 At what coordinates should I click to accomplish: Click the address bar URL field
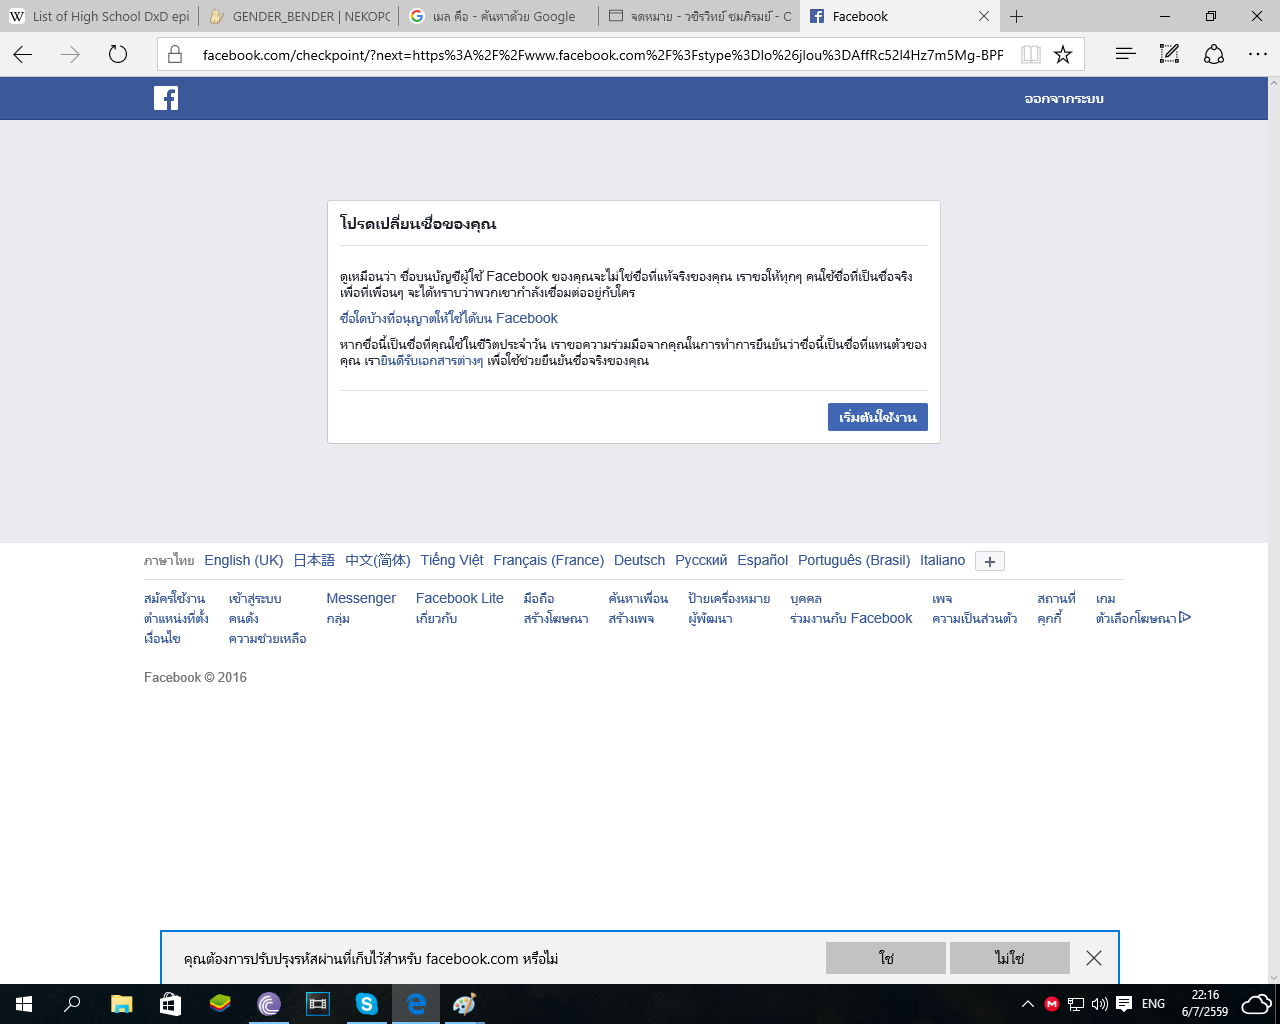click(x=603, y=55)
